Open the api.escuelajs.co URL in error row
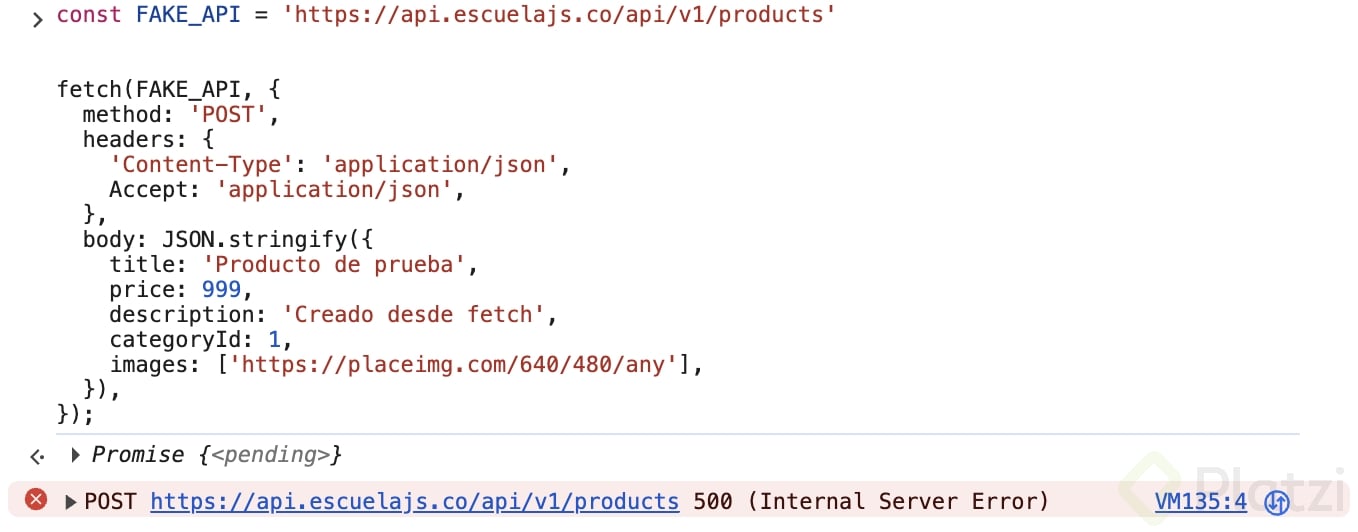 [415, 501]
